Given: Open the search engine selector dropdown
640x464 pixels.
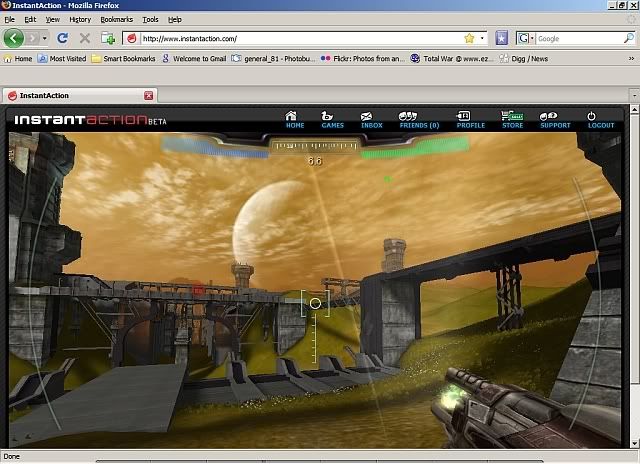Looking at the screenshot, I should [526, 38].
